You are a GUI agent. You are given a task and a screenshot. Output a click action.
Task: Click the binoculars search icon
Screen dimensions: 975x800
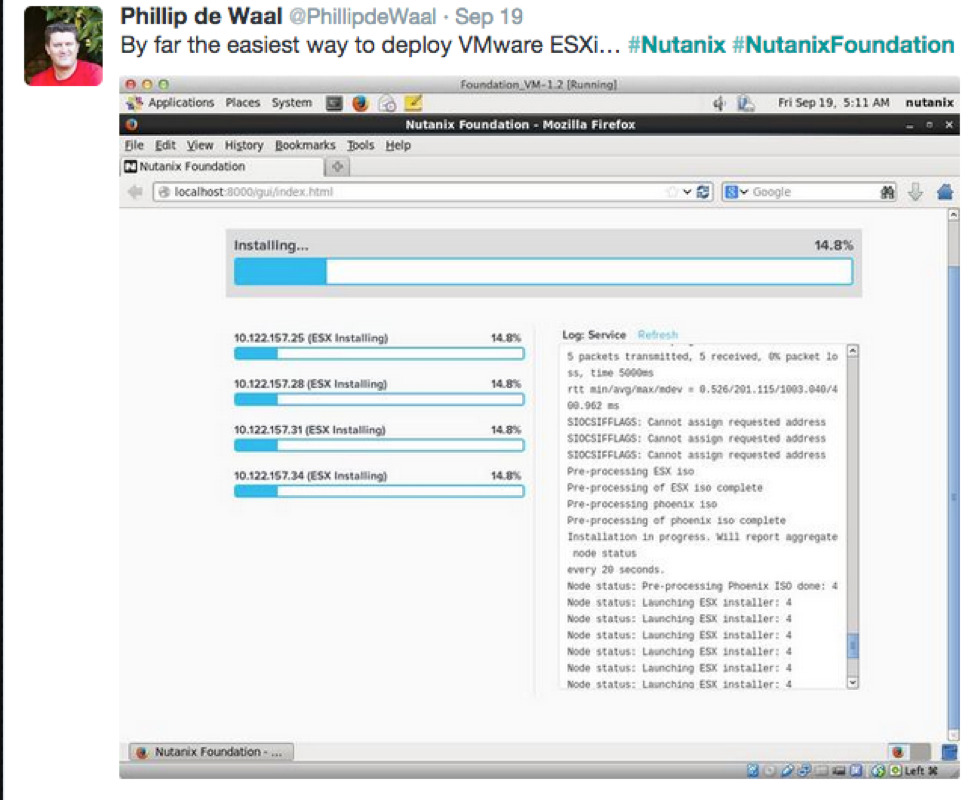[x=887, y=192]
